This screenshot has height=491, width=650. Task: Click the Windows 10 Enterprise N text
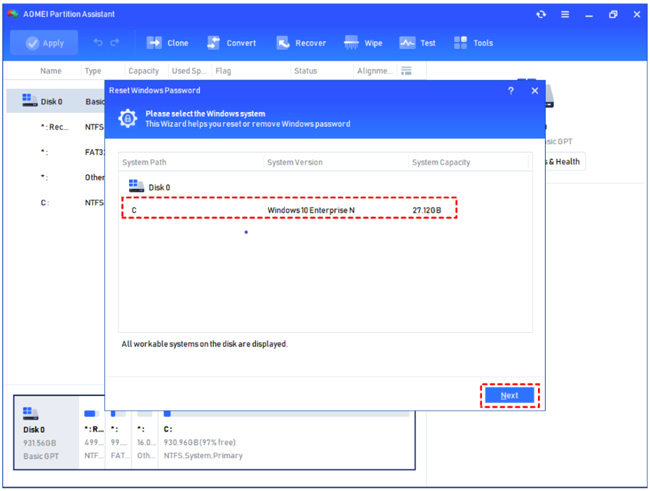coord(311,210)
